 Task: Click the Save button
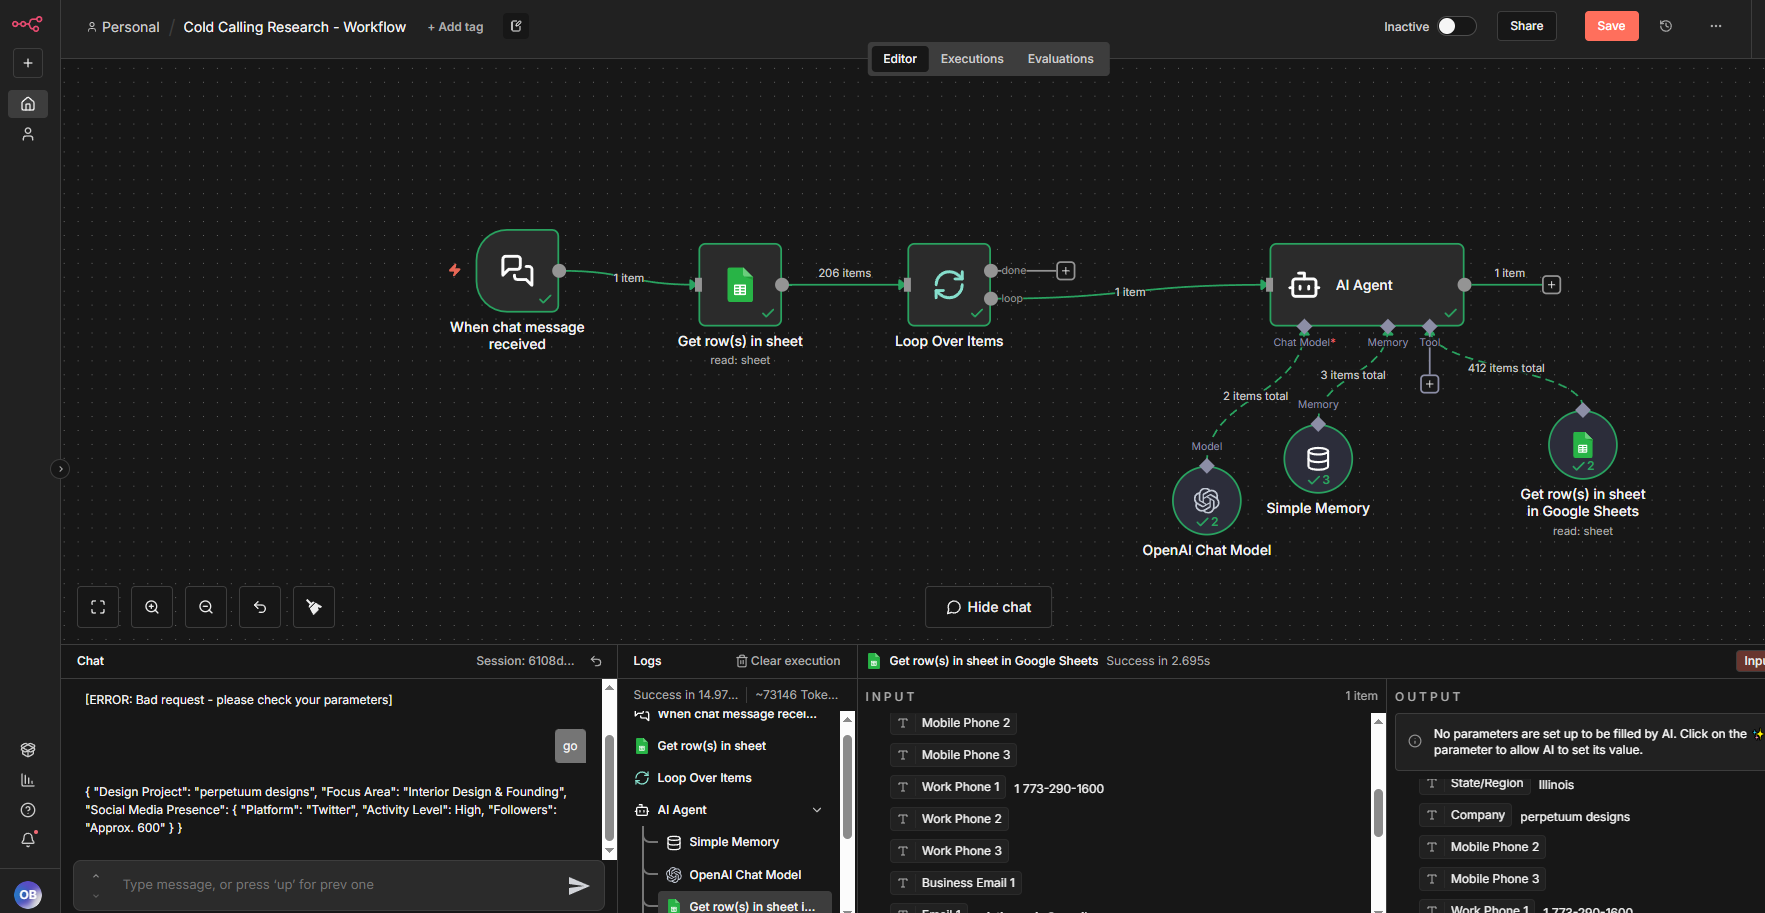tap(1610, 26)
